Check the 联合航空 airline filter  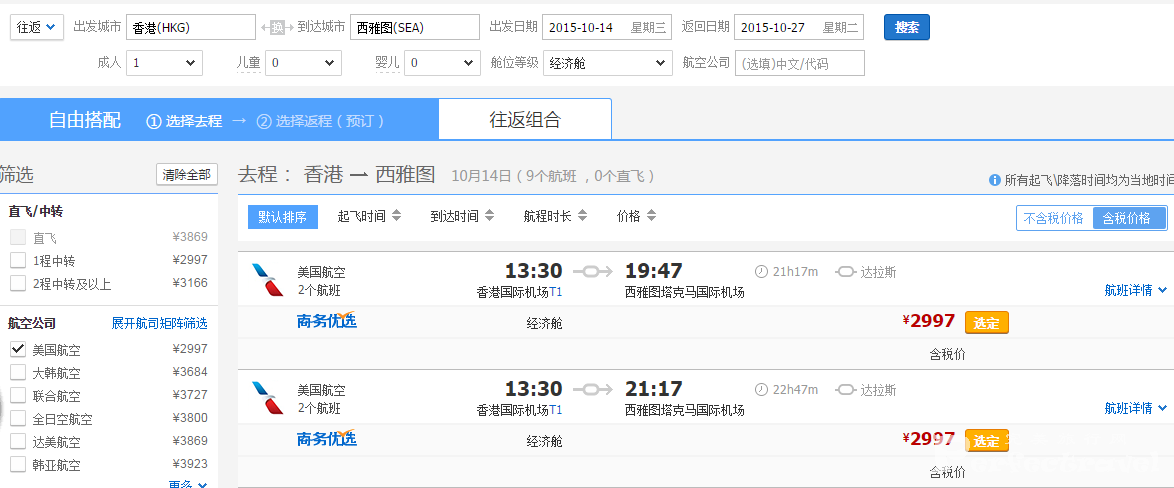point(18,396)
